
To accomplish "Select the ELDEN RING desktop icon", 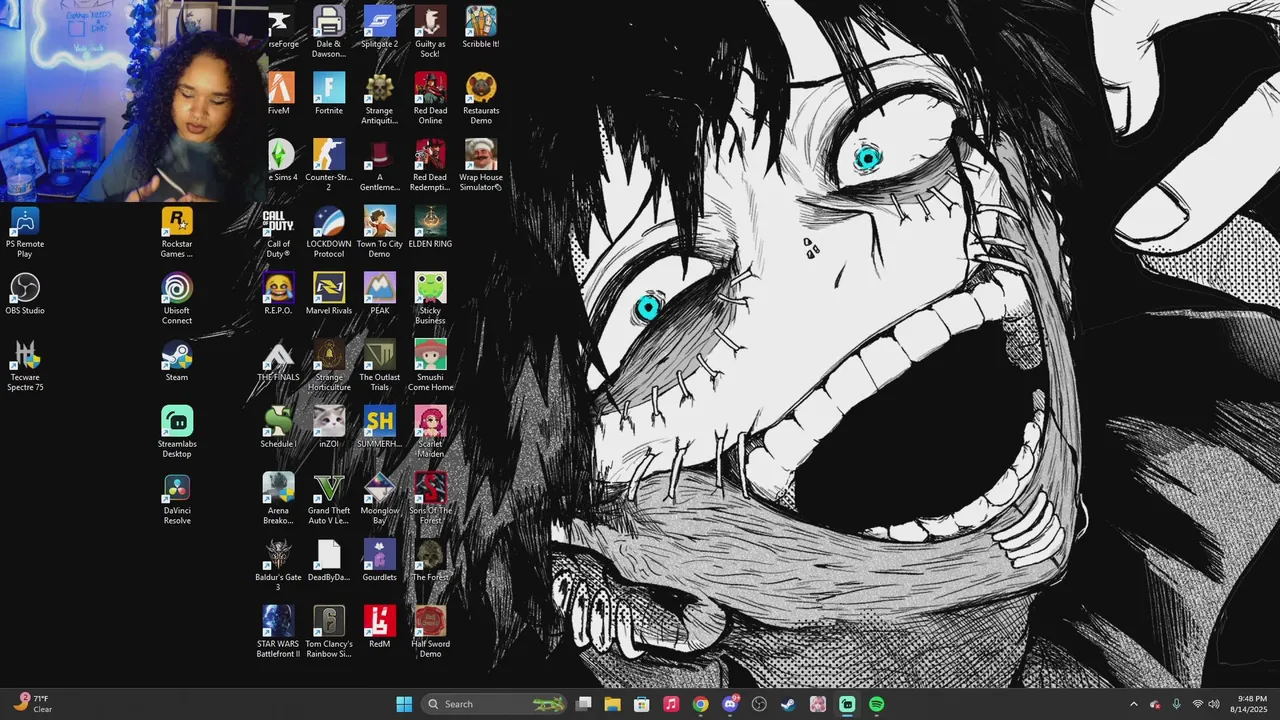I will click(430, 226).
